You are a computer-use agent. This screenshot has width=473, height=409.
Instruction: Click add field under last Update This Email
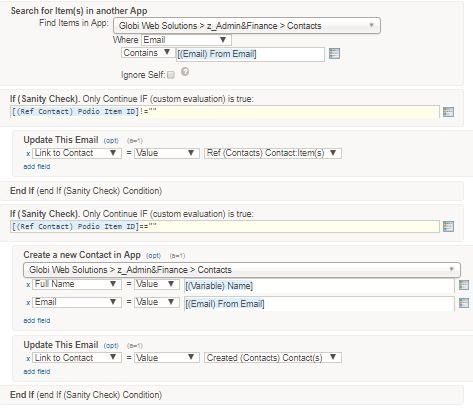37,372
